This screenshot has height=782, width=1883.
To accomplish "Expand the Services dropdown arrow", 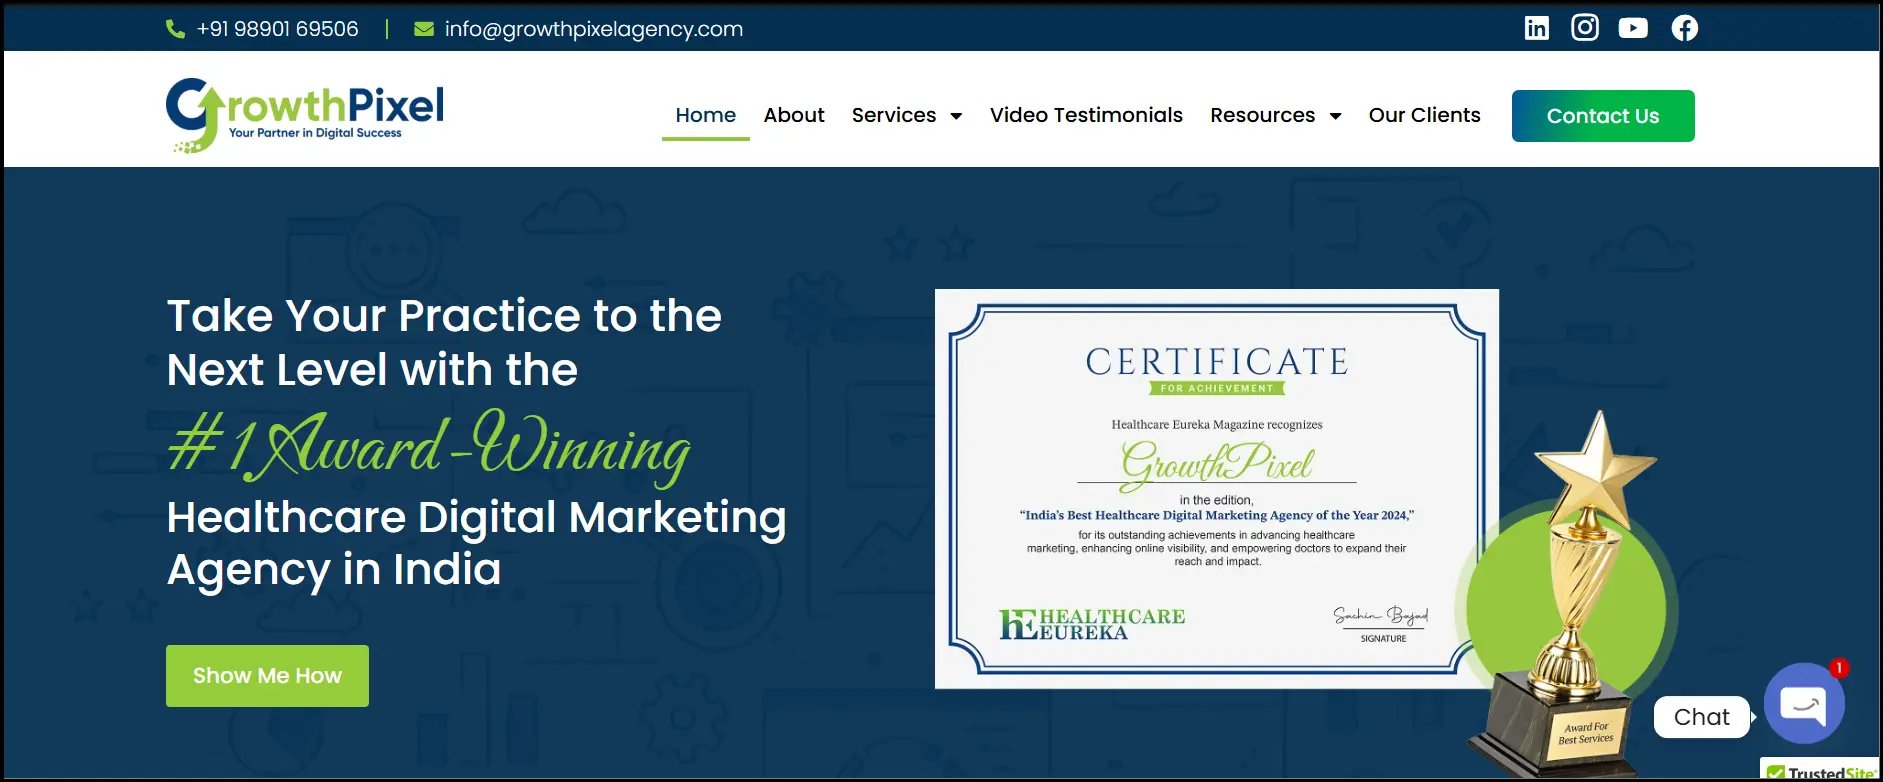I will pos(956,116).
